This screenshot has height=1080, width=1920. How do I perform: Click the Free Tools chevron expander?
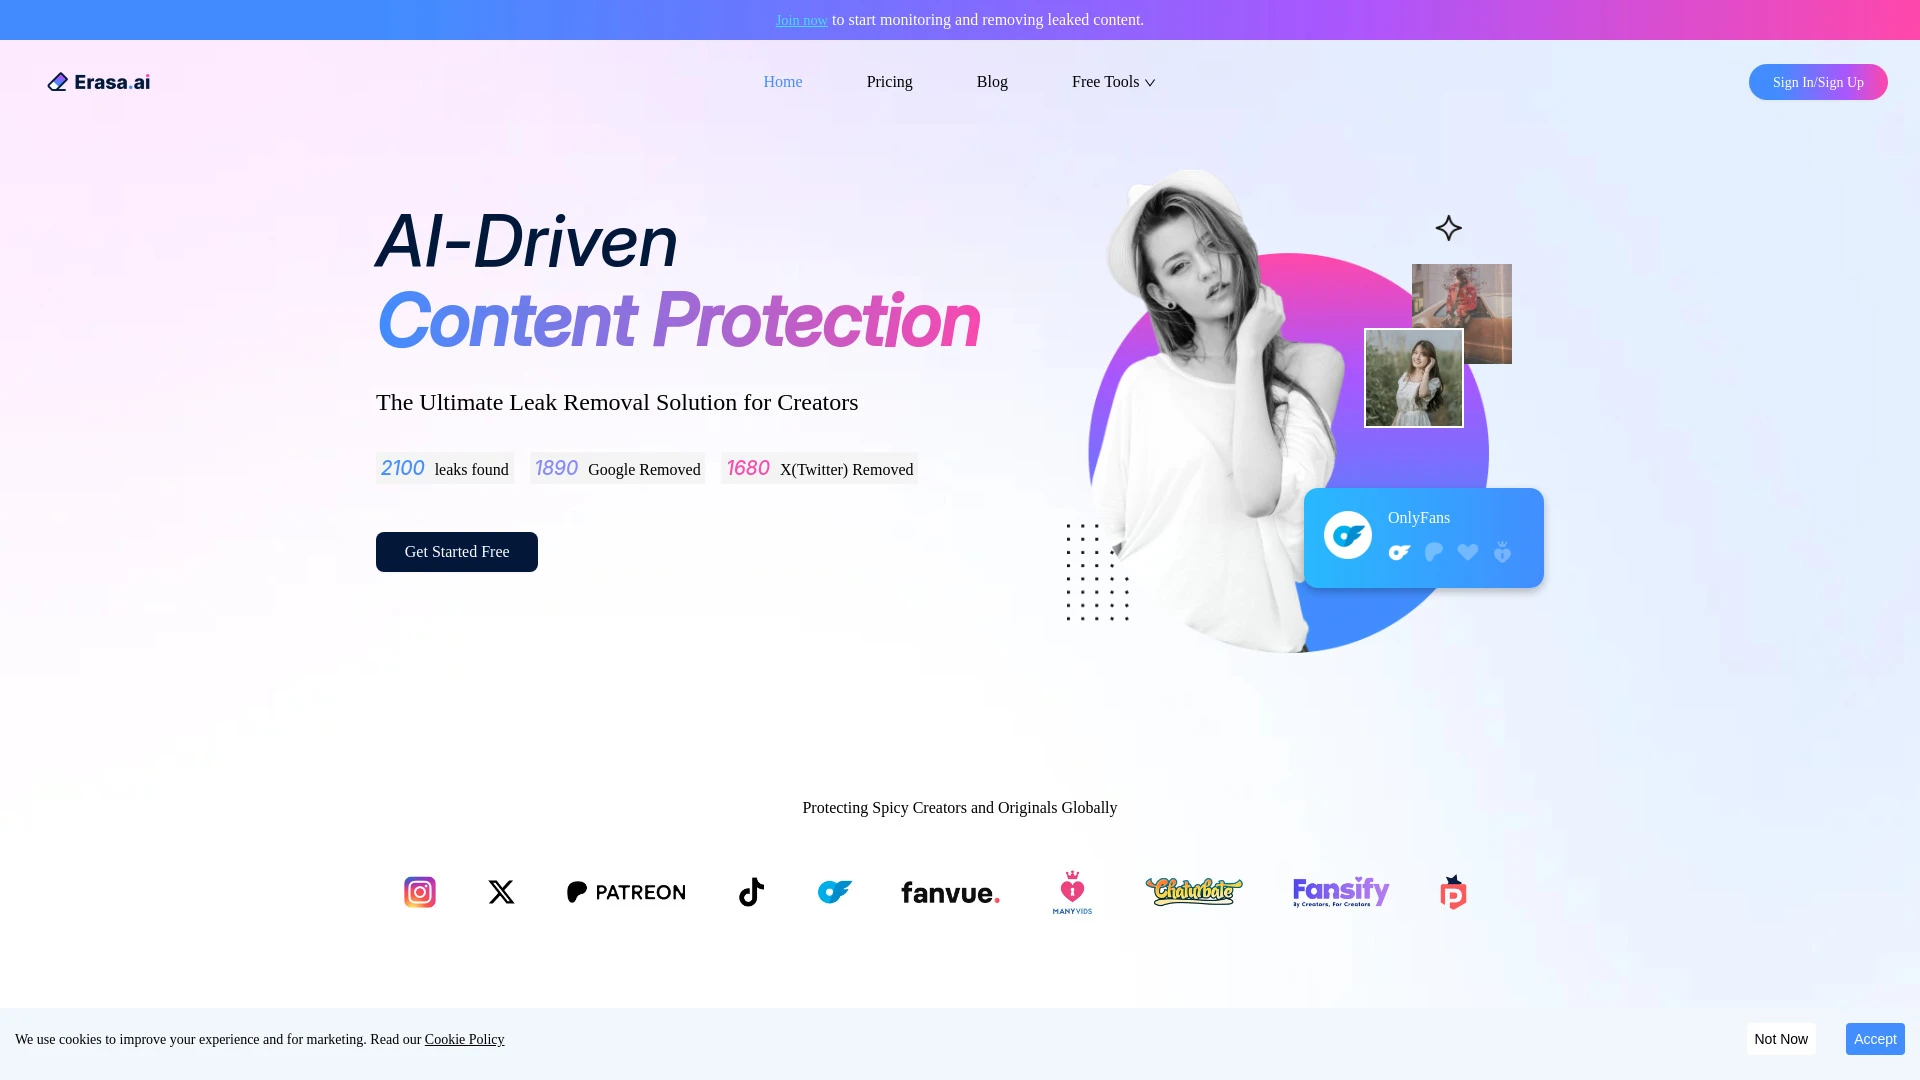(1150, 83)
